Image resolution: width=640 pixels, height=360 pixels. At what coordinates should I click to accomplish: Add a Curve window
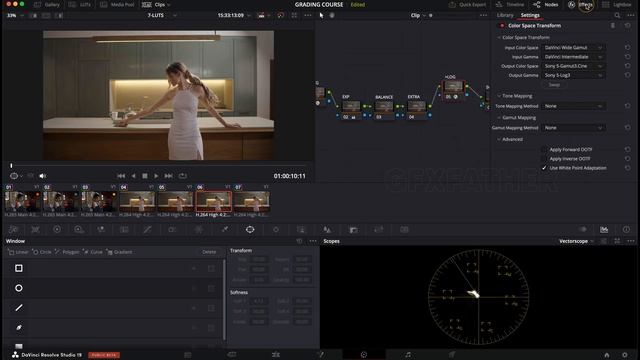click(93, 252)
